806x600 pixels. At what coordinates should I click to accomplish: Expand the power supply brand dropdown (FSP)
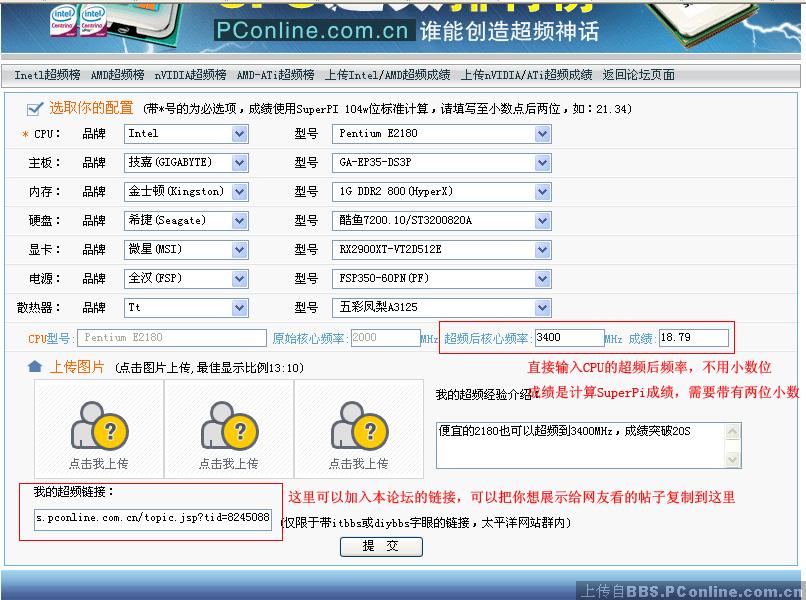coord(186,279)
